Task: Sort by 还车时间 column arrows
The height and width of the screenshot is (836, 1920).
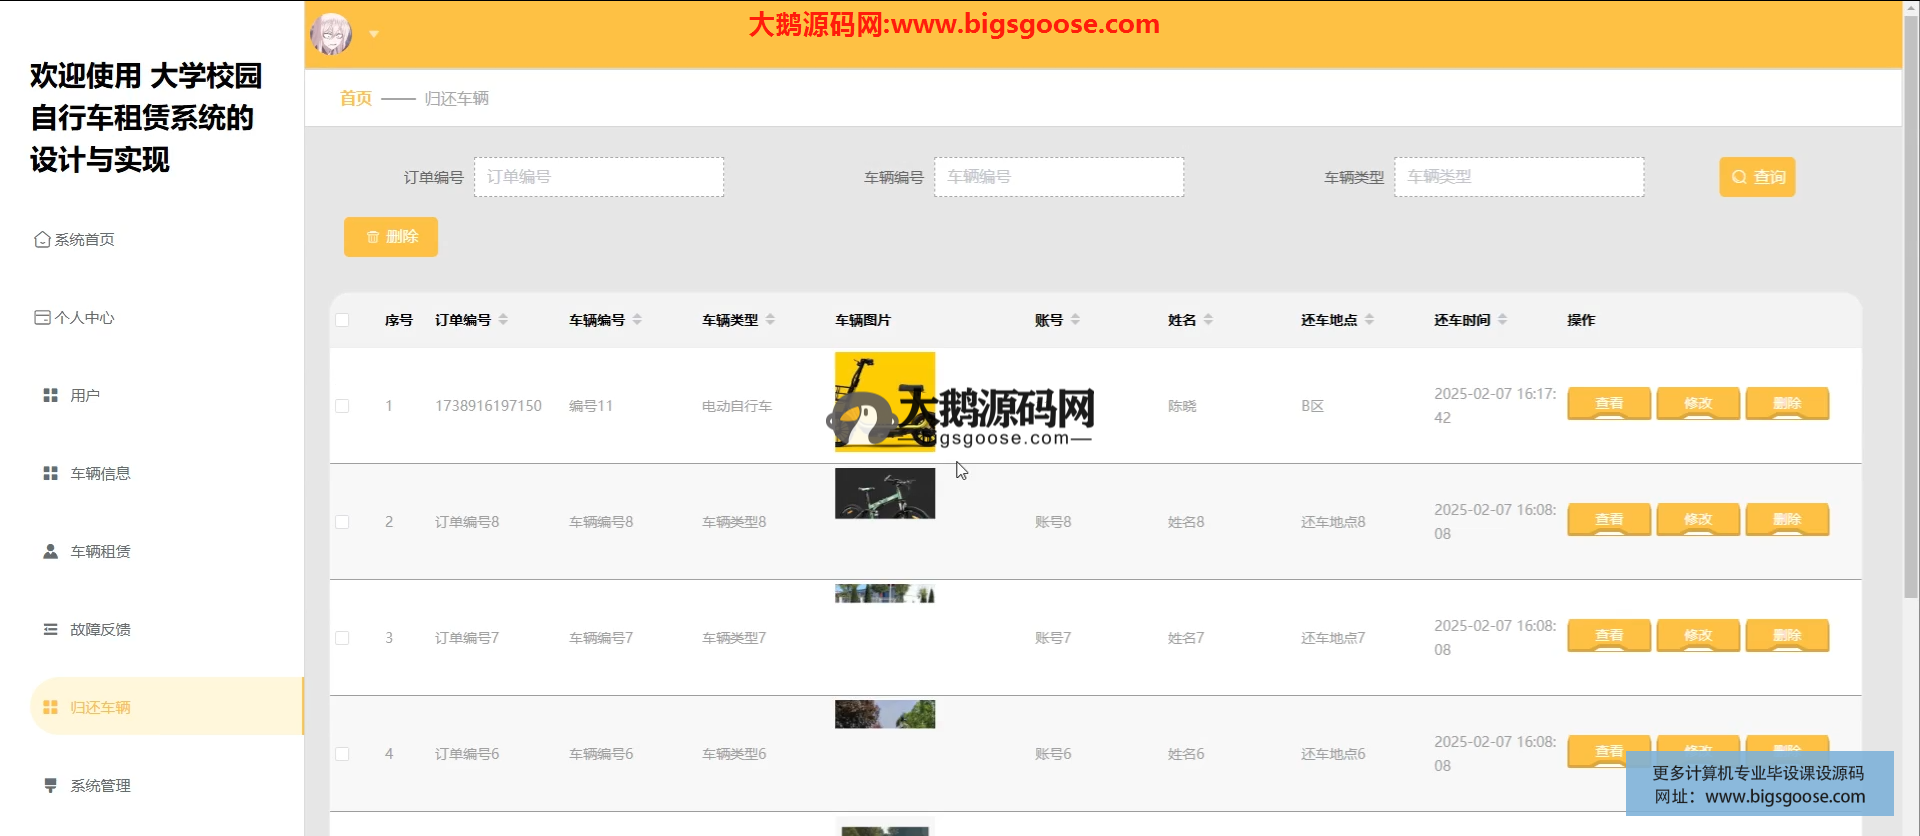Action: click(1502, 320)
